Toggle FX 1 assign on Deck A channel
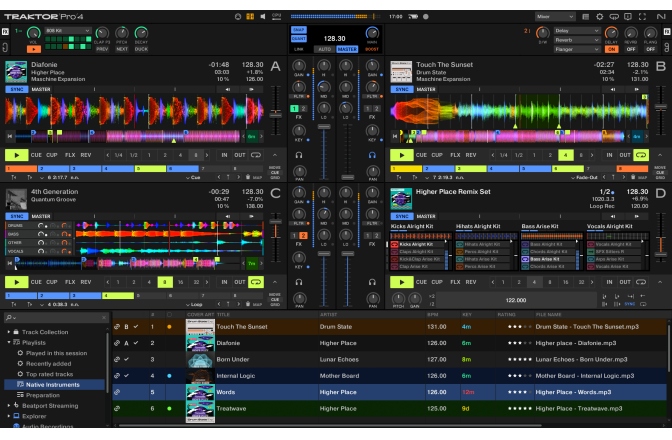672x440 pixels. tap(294, 109)
